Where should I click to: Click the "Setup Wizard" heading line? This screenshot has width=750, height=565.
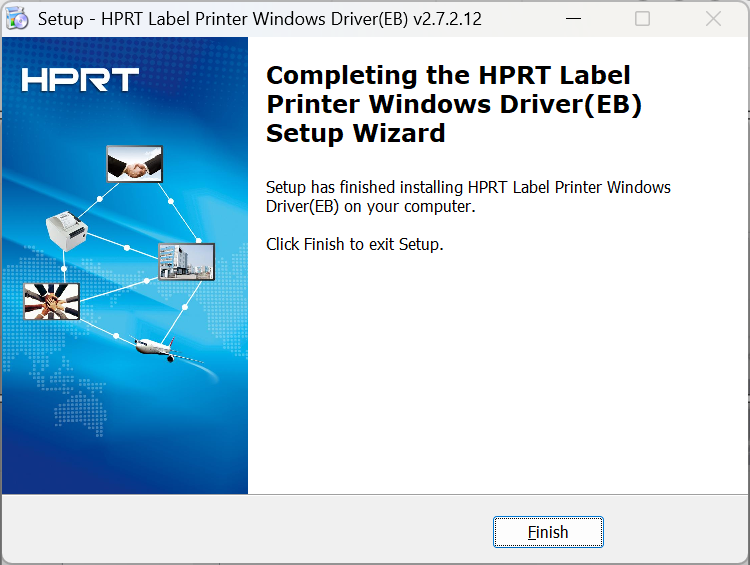[x=355, y=133]
